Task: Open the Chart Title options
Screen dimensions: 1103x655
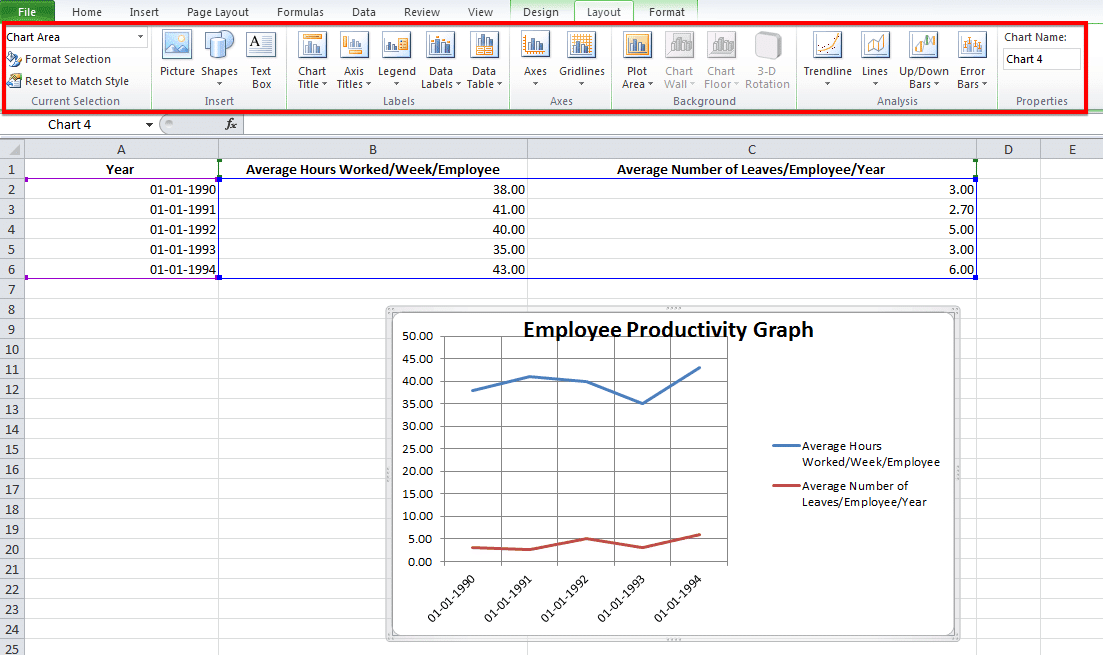Action: pos(312,61)
